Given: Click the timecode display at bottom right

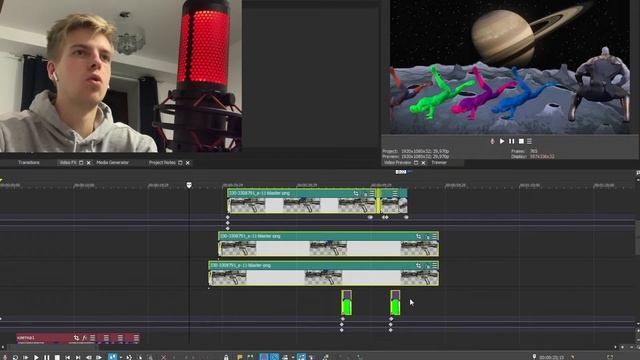Looking at the screenshot, I should pos(551,357).
